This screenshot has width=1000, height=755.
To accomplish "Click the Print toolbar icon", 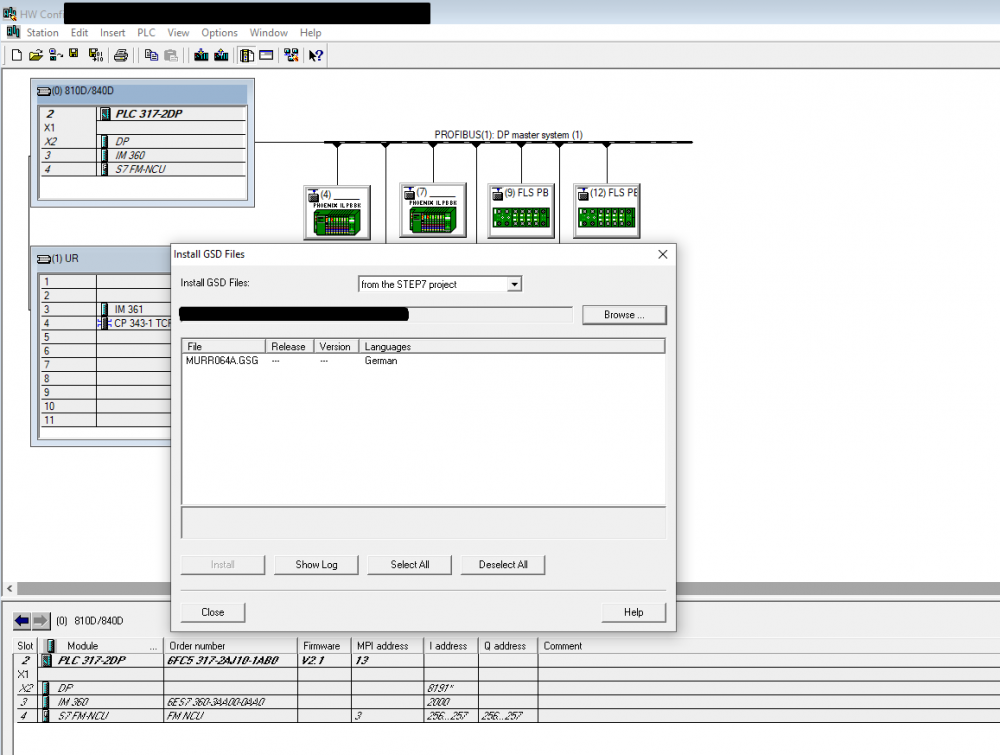I will (x=121, y=55).
